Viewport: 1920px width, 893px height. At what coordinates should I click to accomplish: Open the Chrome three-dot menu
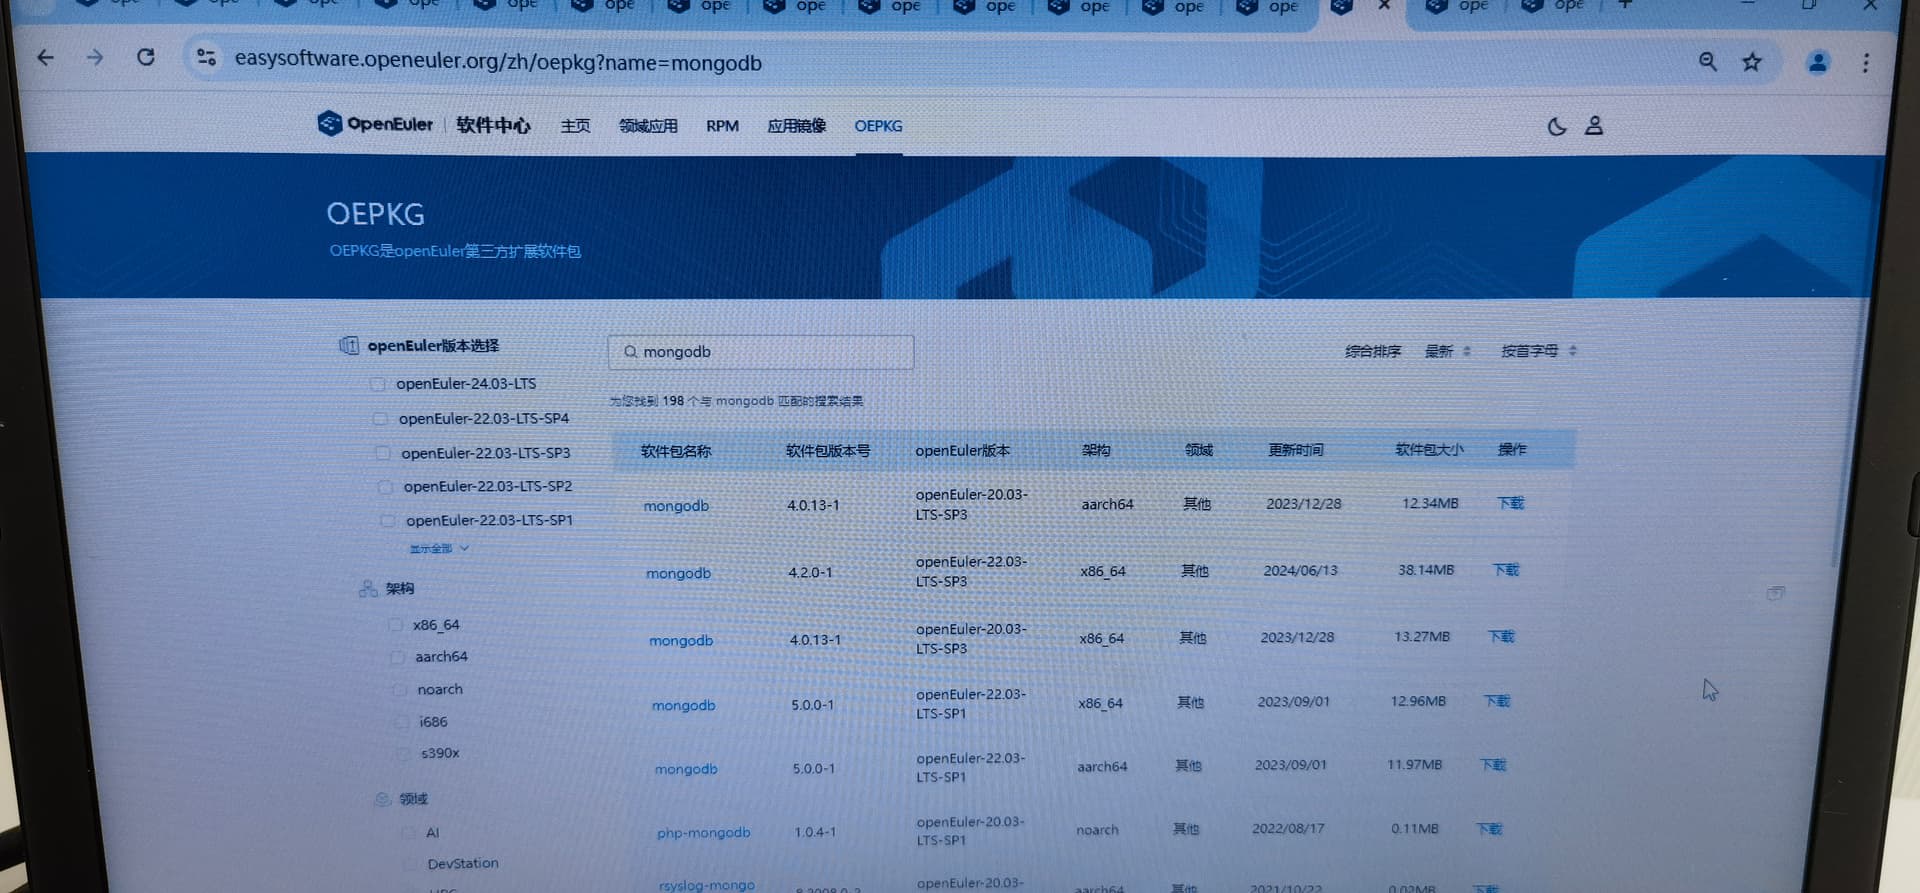tap(1865, 63)
